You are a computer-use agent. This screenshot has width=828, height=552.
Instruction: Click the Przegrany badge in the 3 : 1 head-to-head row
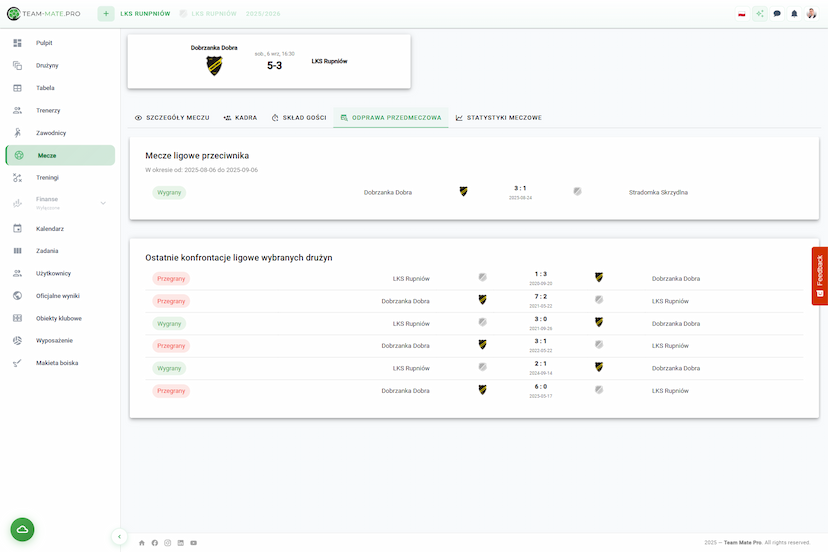click(x=171, y=346)
